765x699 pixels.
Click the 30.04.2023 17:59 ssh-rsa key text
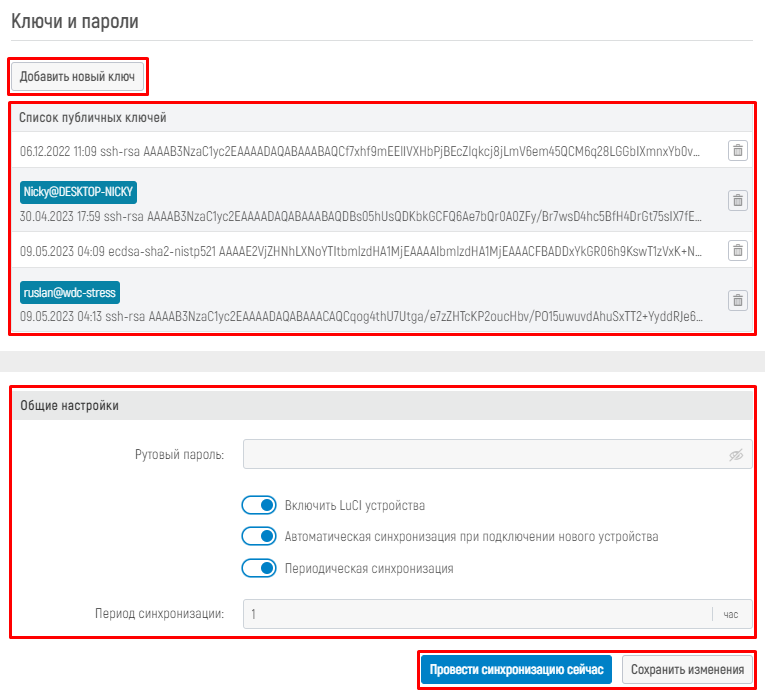(360, 216)
